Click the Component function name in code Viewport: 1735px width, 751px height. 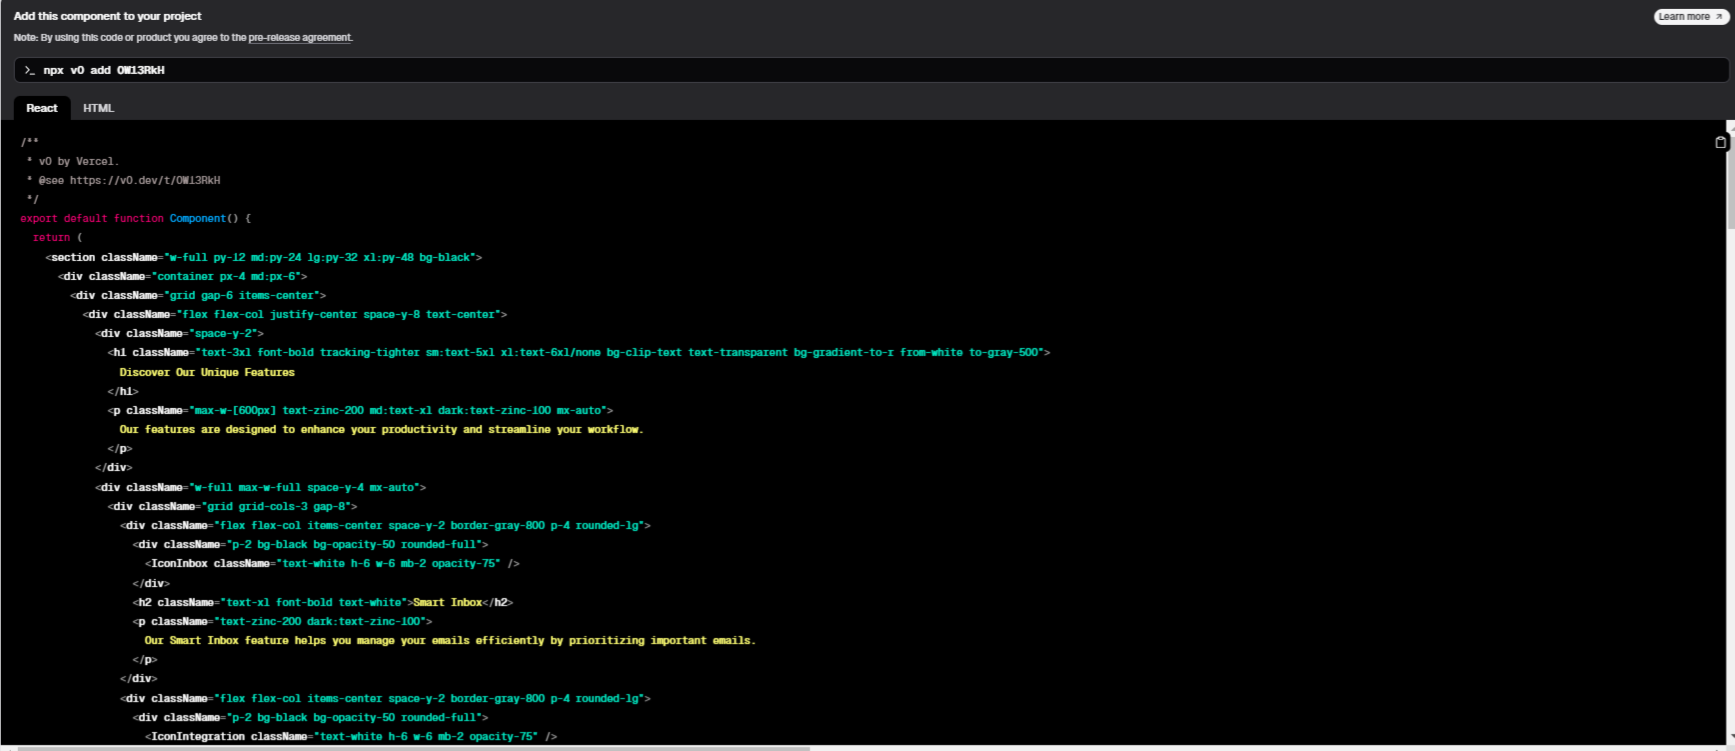pos(197,219)
